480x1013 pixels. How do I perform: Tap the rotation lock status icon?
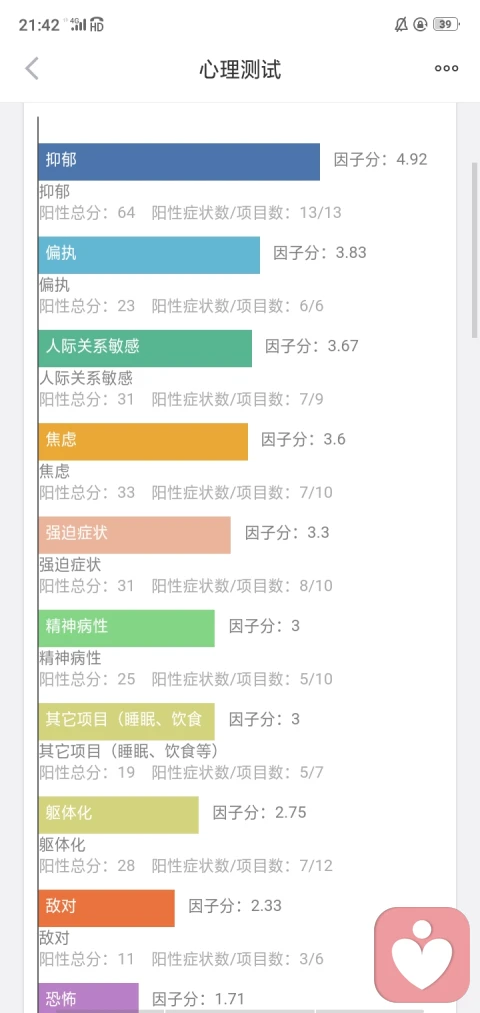coord(421,25)
